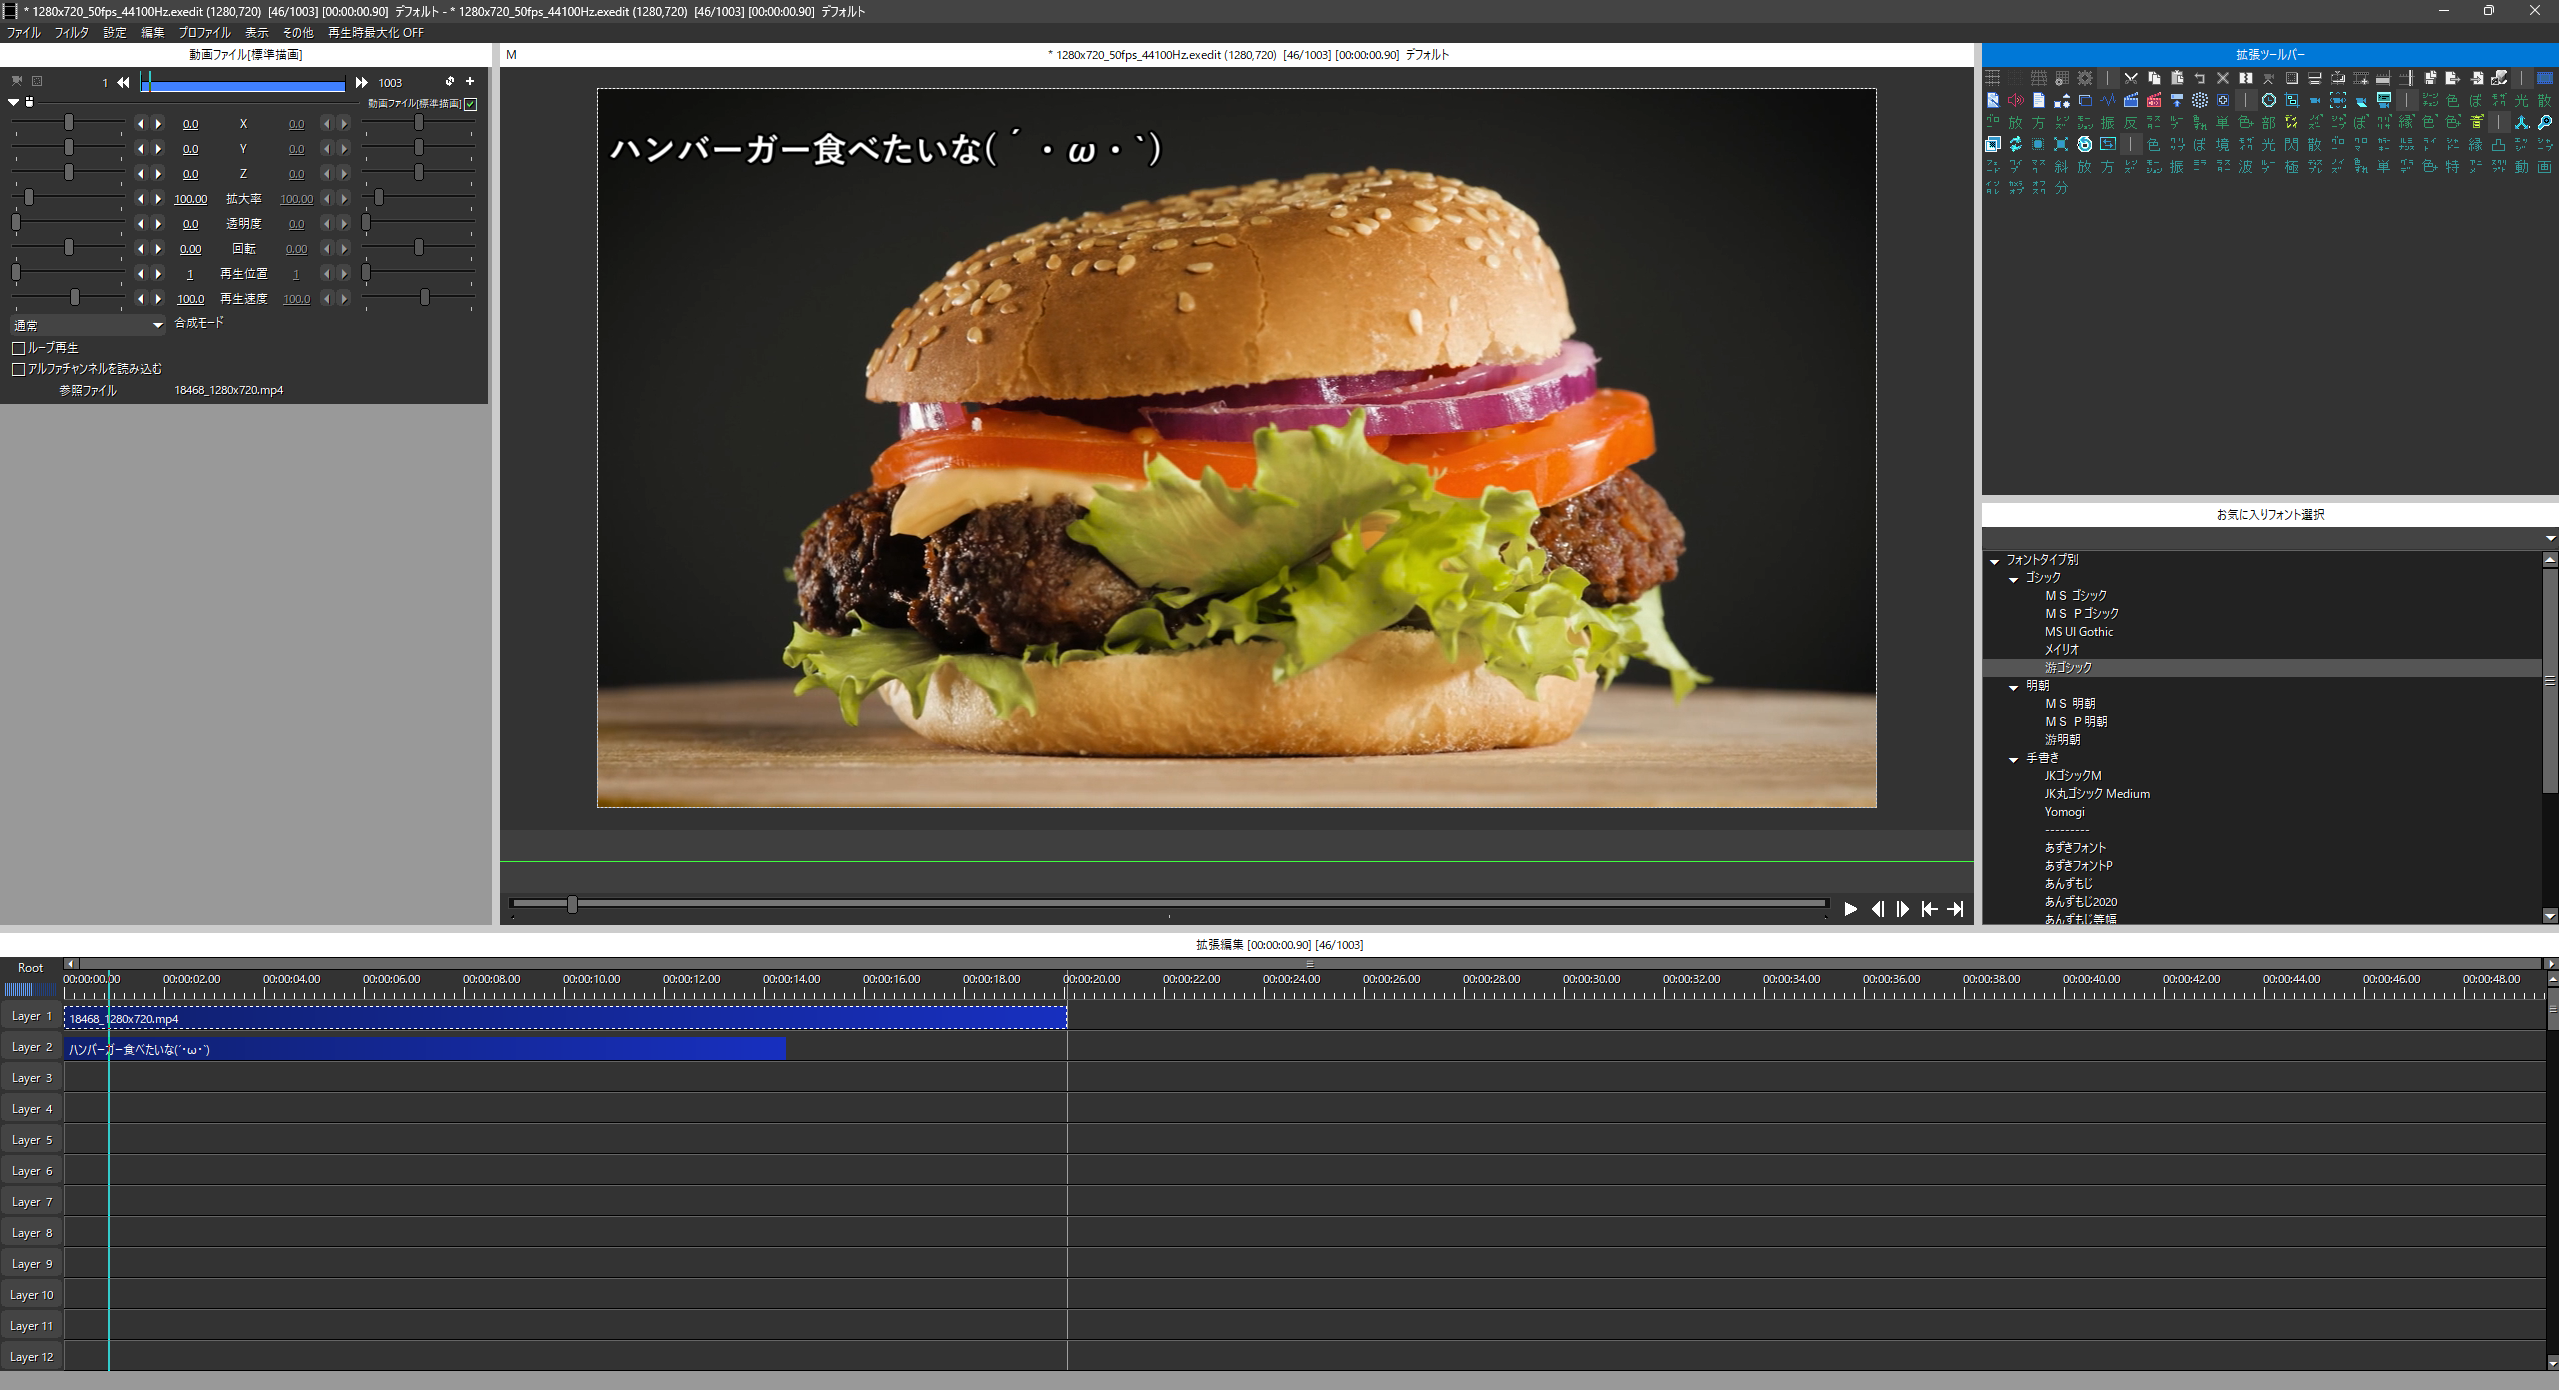Click the play button under preview
This screenshot has height=1390, width=2559.
point(1850,909)
